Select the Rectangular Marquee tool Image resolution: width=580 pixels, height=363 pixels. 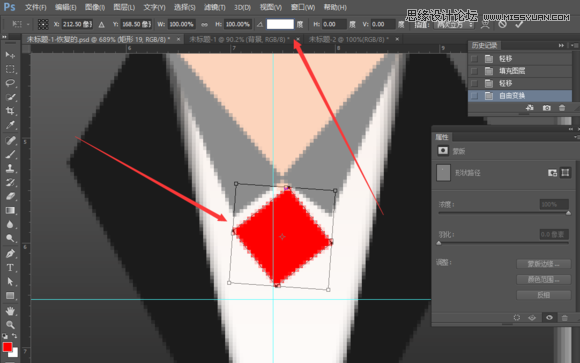coord(10,69)
